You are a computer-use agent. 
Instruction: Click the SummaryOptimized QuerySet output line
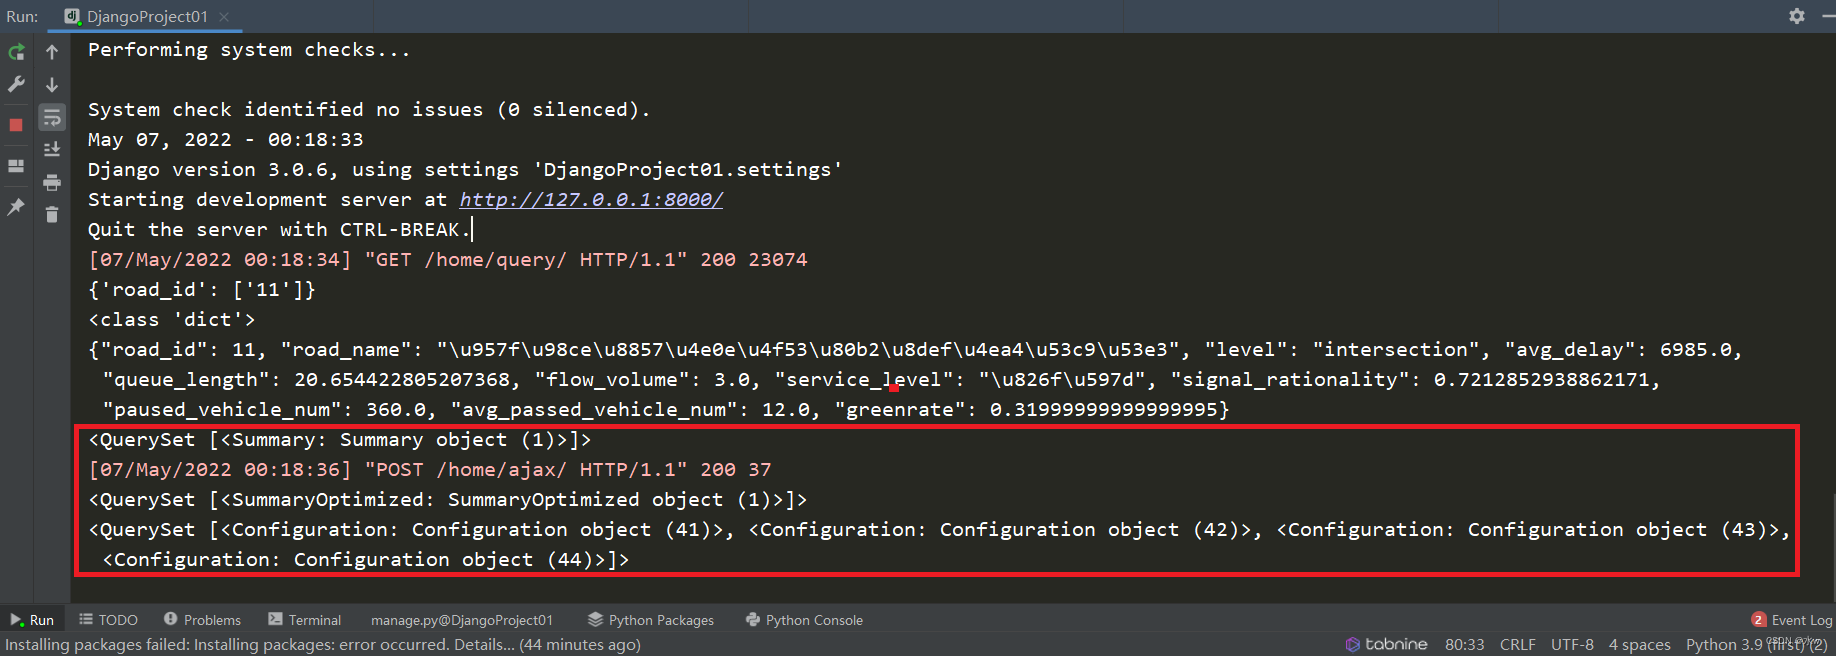click(x=448, y=499)
